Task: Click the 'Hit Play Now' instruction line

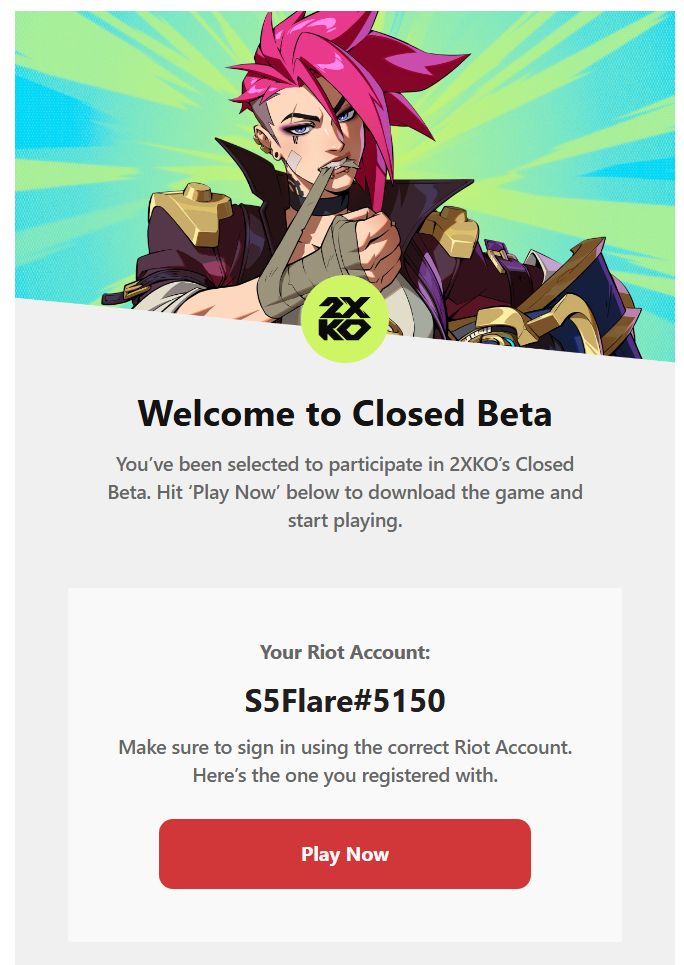Action: coord(344,493)
